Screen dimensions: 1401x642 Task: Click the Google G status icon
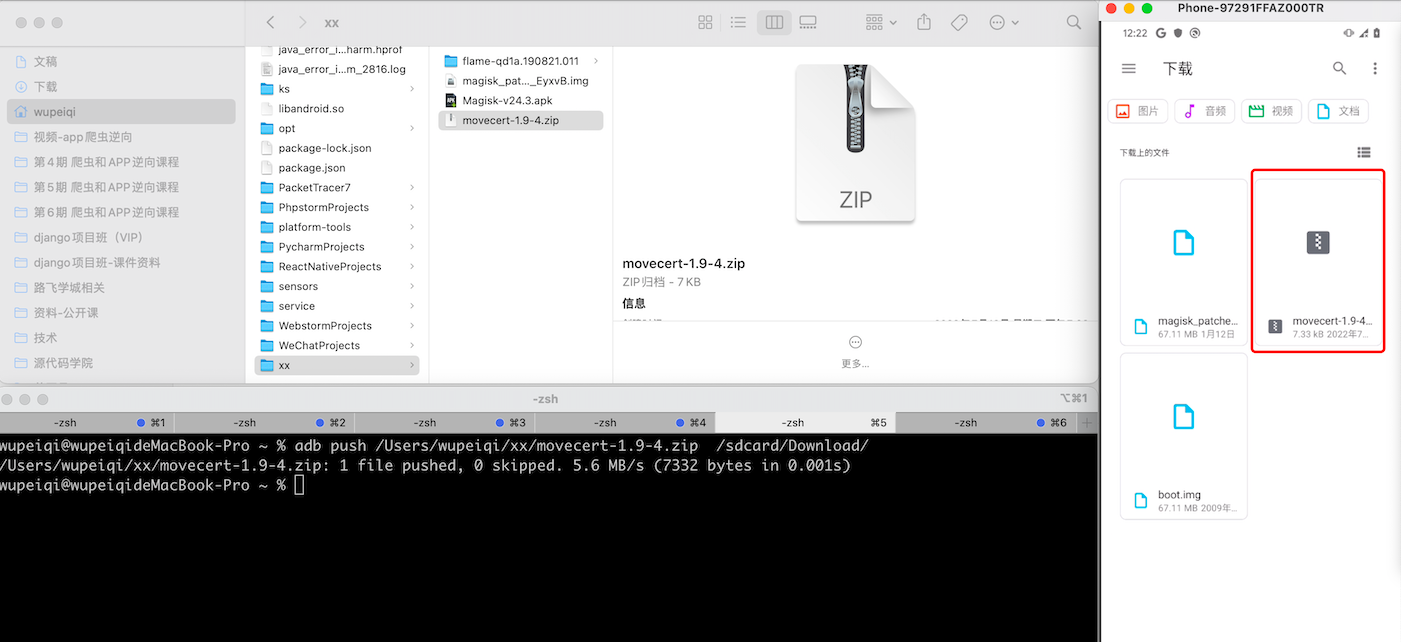coord(1161,33)
